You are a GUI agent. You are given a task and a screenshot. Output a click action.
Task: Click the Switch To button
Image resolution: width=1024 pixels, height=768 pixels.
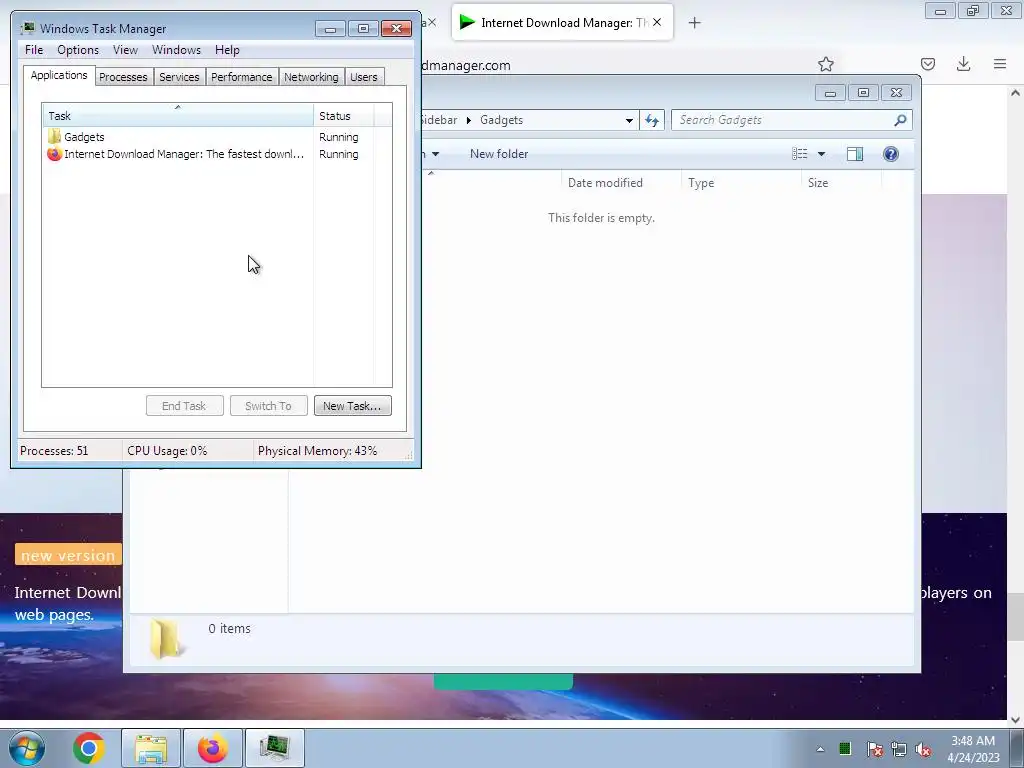pos(268,406)
